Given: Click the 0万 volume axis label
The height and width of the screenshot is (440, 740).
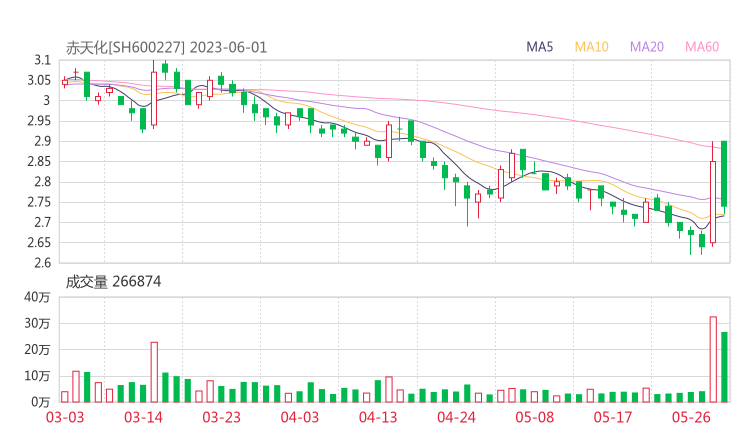Looking at the screenshot, I should (41, 402).
